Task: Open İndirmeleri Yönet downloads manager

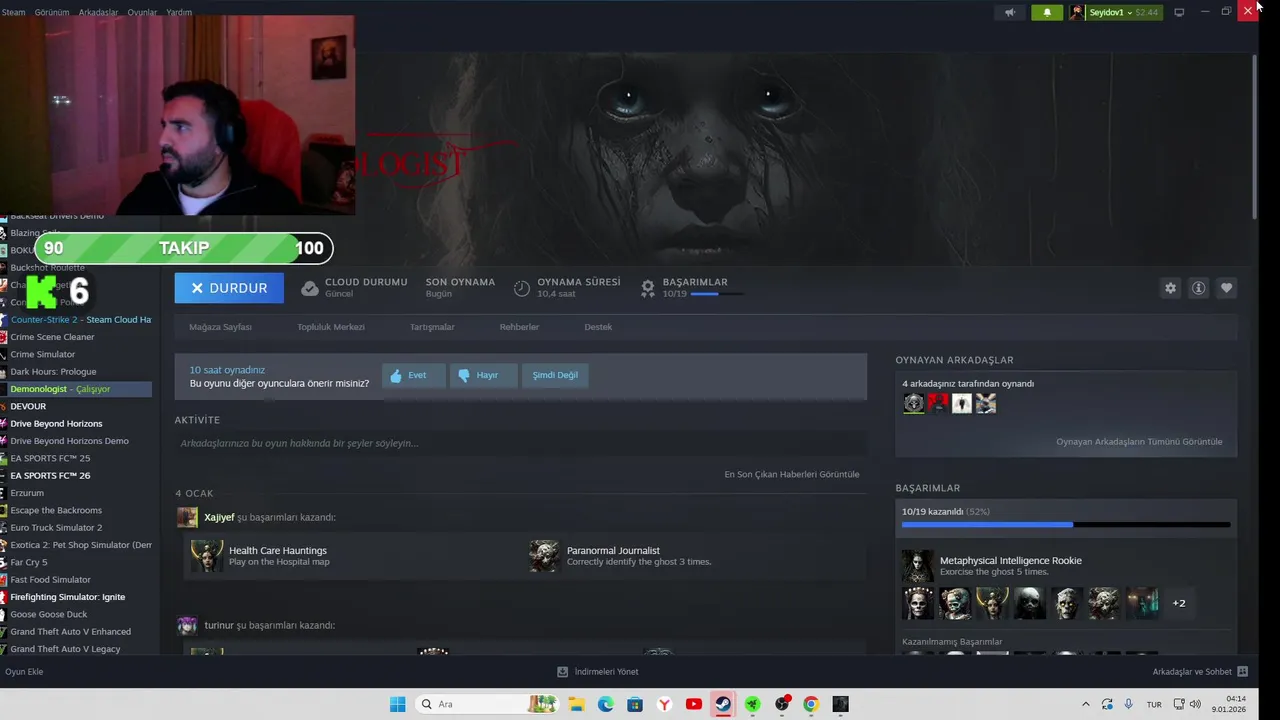Action: (x=597, y=672)
